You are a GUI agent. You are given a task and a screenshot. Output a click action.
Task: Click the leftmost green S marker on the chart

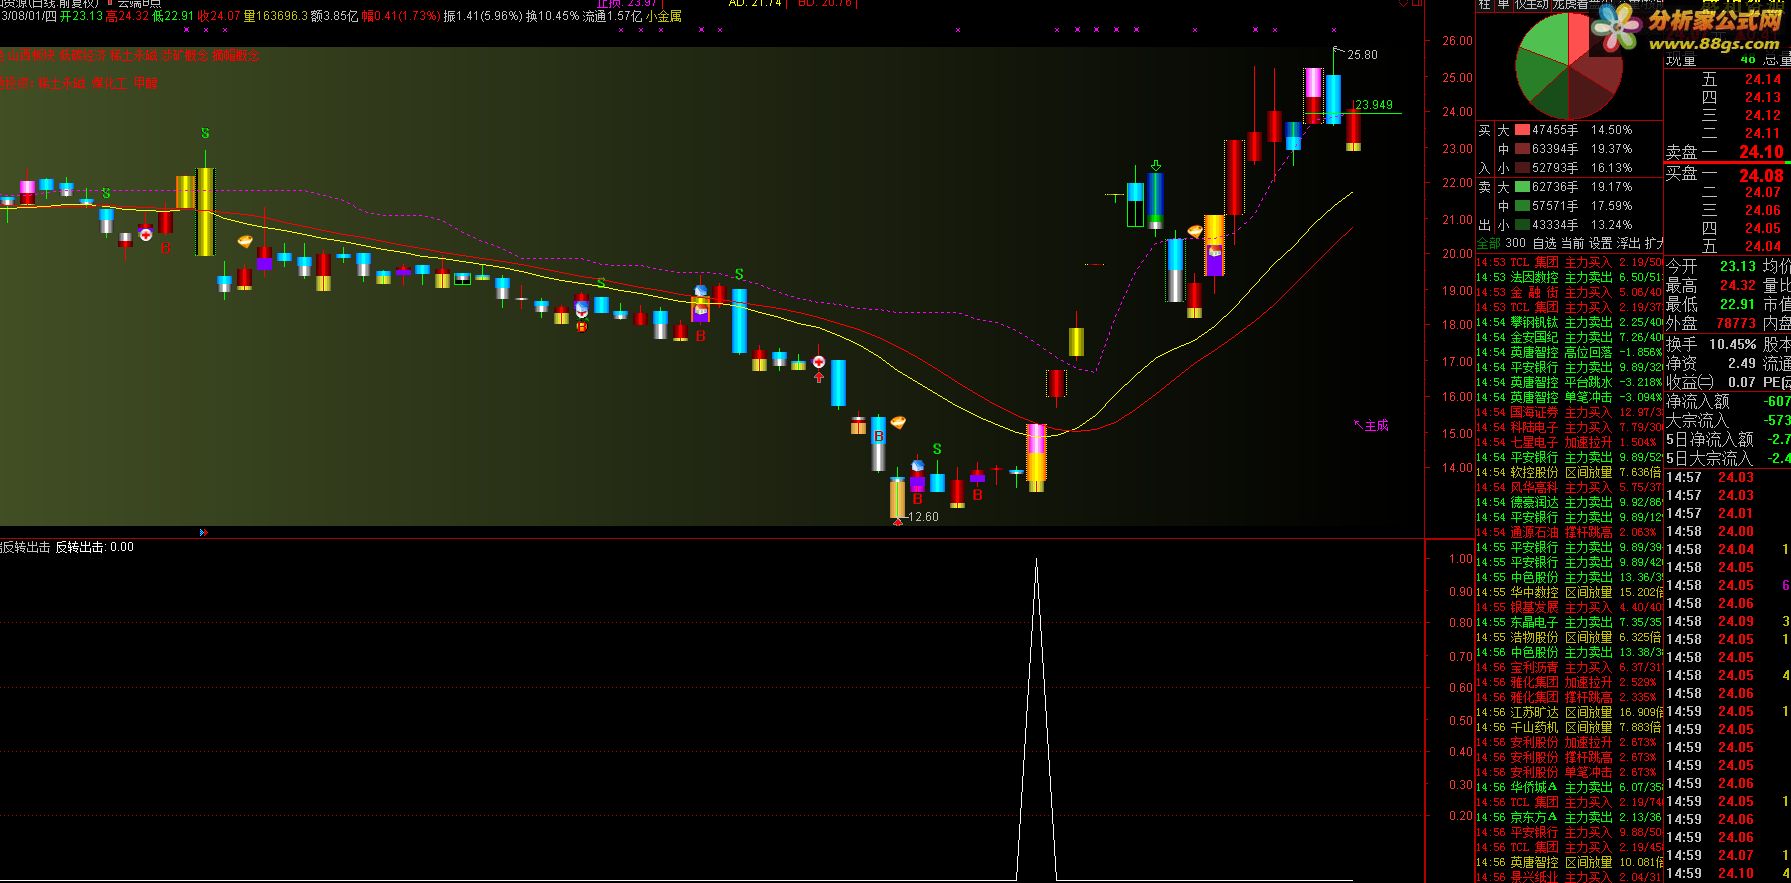[x=106, y=193]
